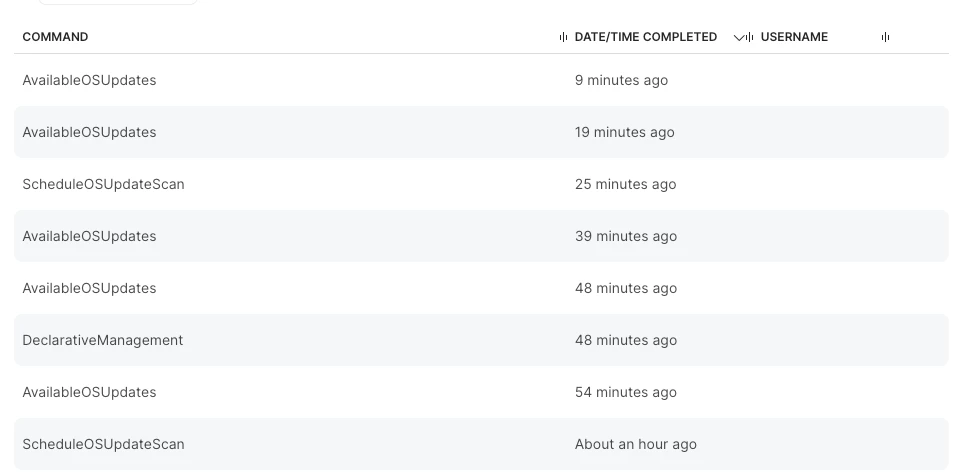Screen dimensions: 957x474
Task: Open the DeclarativeManagement command row
Action: 481,340
